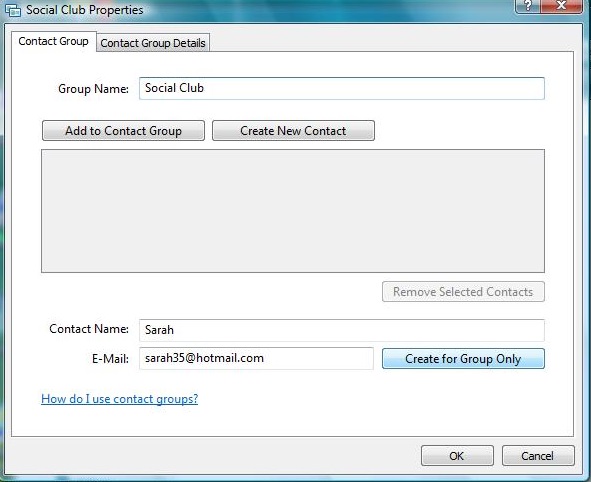Switch to the Contact Group tab
591x482 pixels.
point(54,41)
